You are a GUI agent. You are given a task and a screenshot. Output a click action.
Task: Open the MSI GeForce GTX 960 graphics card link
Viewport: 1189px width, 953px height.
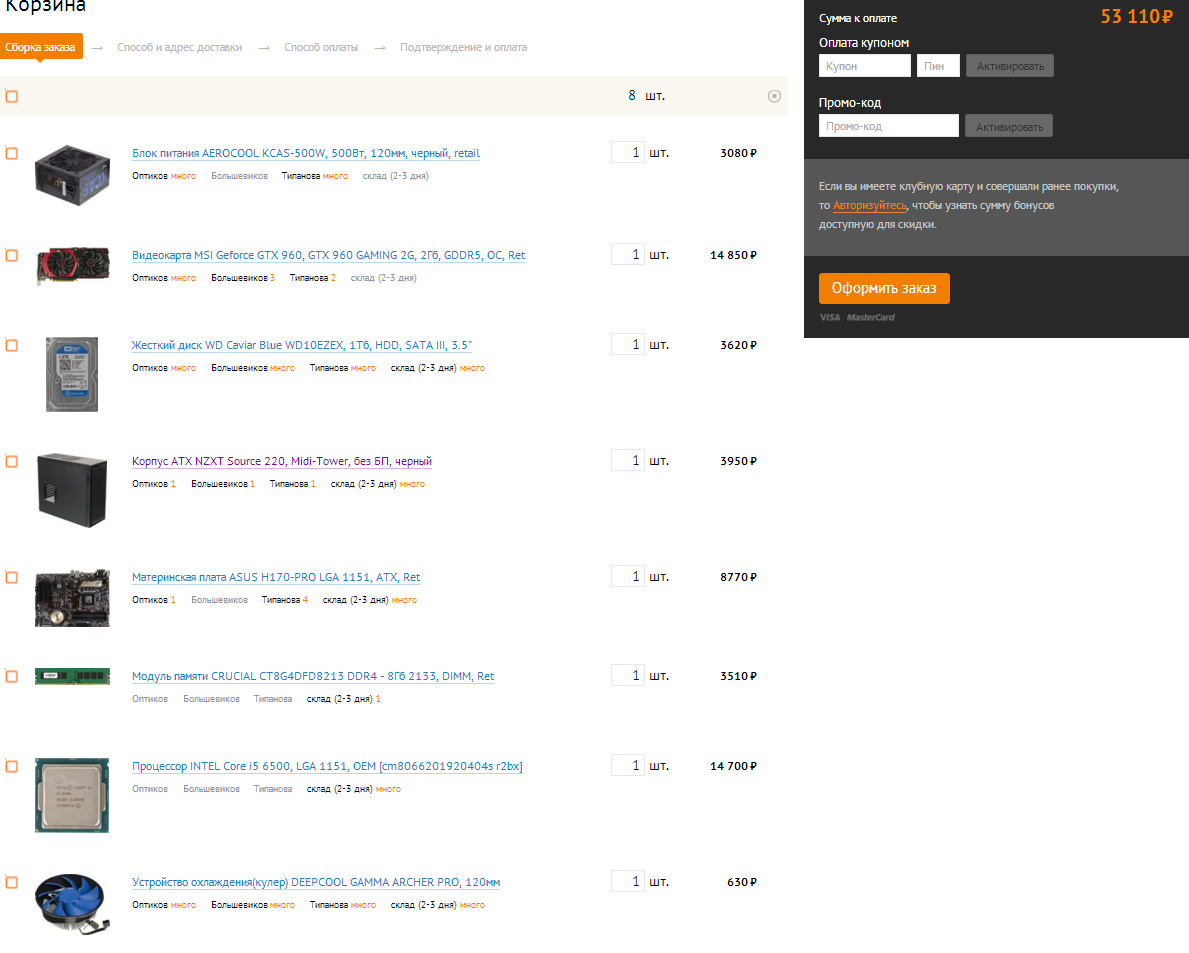pos(328,255)
